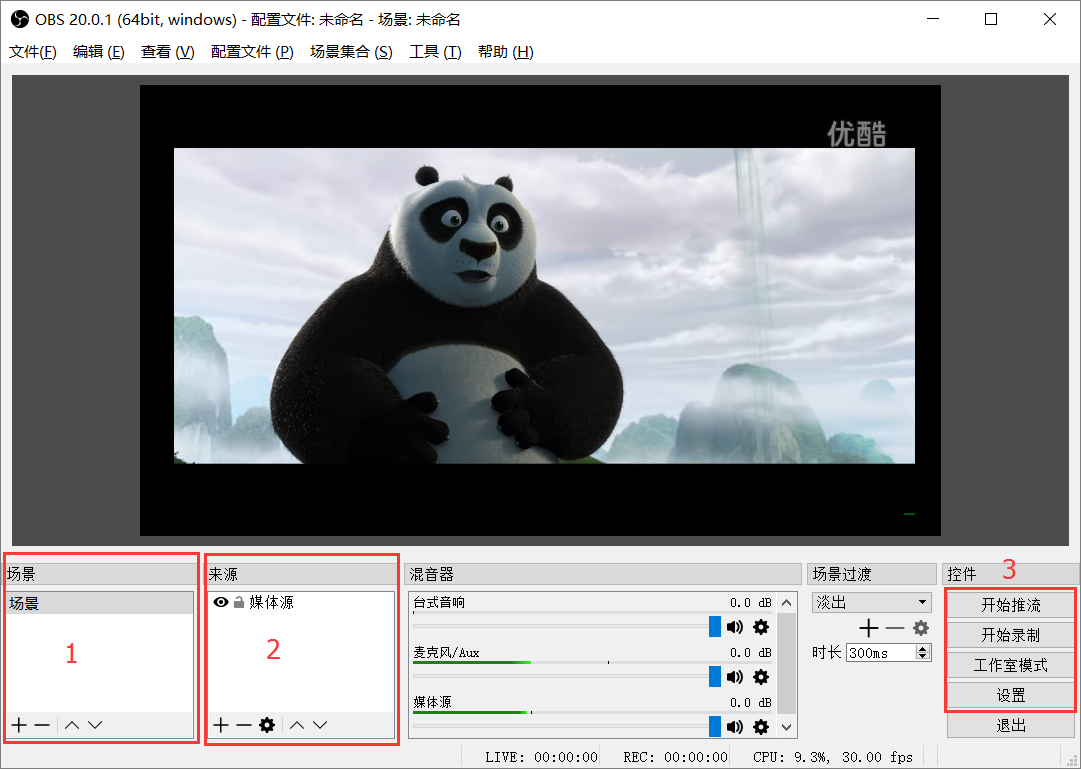
Task: Move scene down in the 场景 list
Action: [x=95, y=725]
